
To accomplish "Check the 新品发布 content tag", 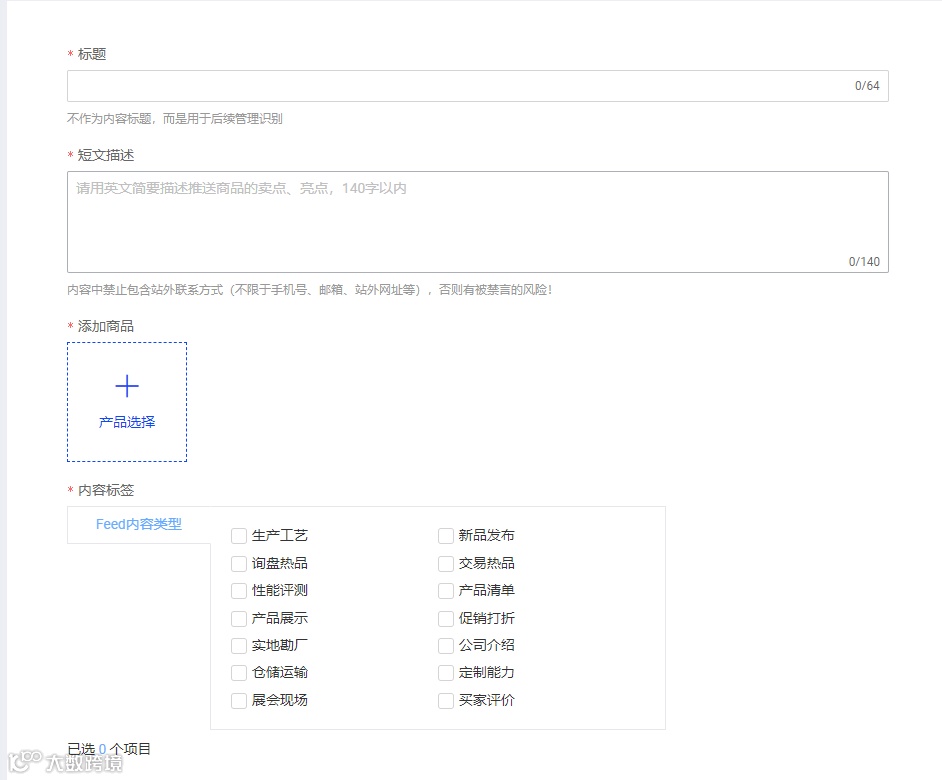I will (x=446, y=535).
